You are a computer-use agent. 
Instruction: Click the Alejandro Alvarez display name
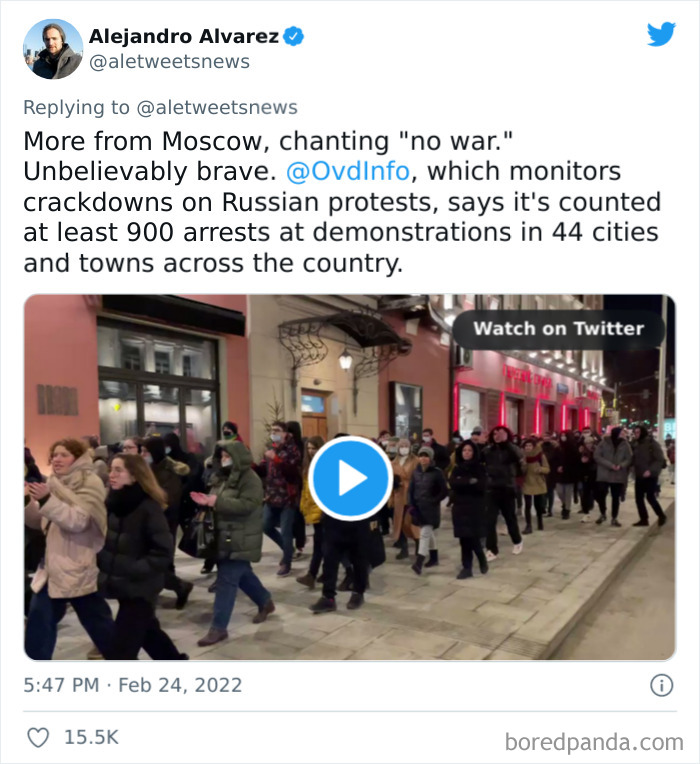point(184,37)
